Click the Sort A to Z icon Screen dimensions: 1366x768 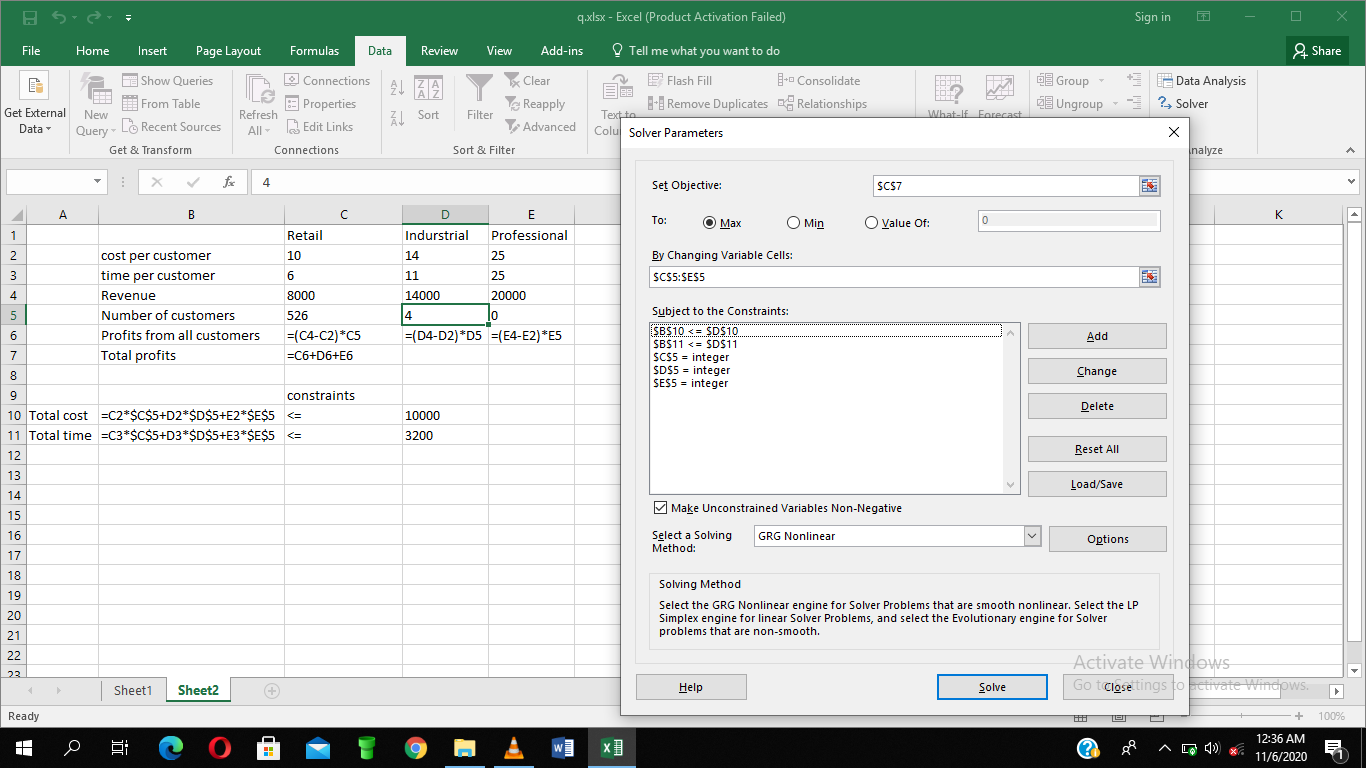396,88
